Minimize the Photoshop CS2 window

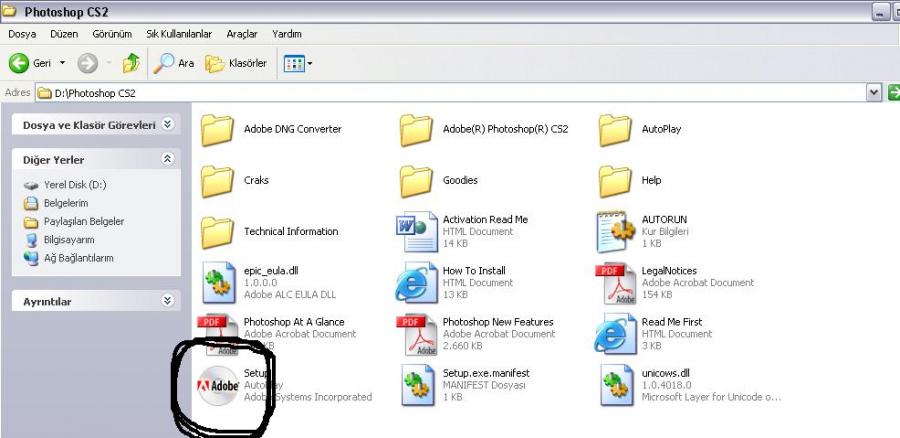[880, 12]
